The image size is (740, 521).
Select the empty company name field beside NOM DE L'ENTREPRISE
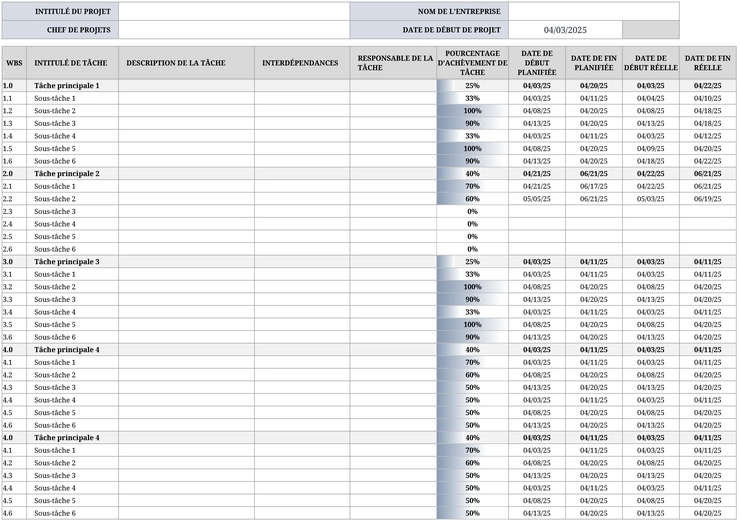click(x=594, y=11)
